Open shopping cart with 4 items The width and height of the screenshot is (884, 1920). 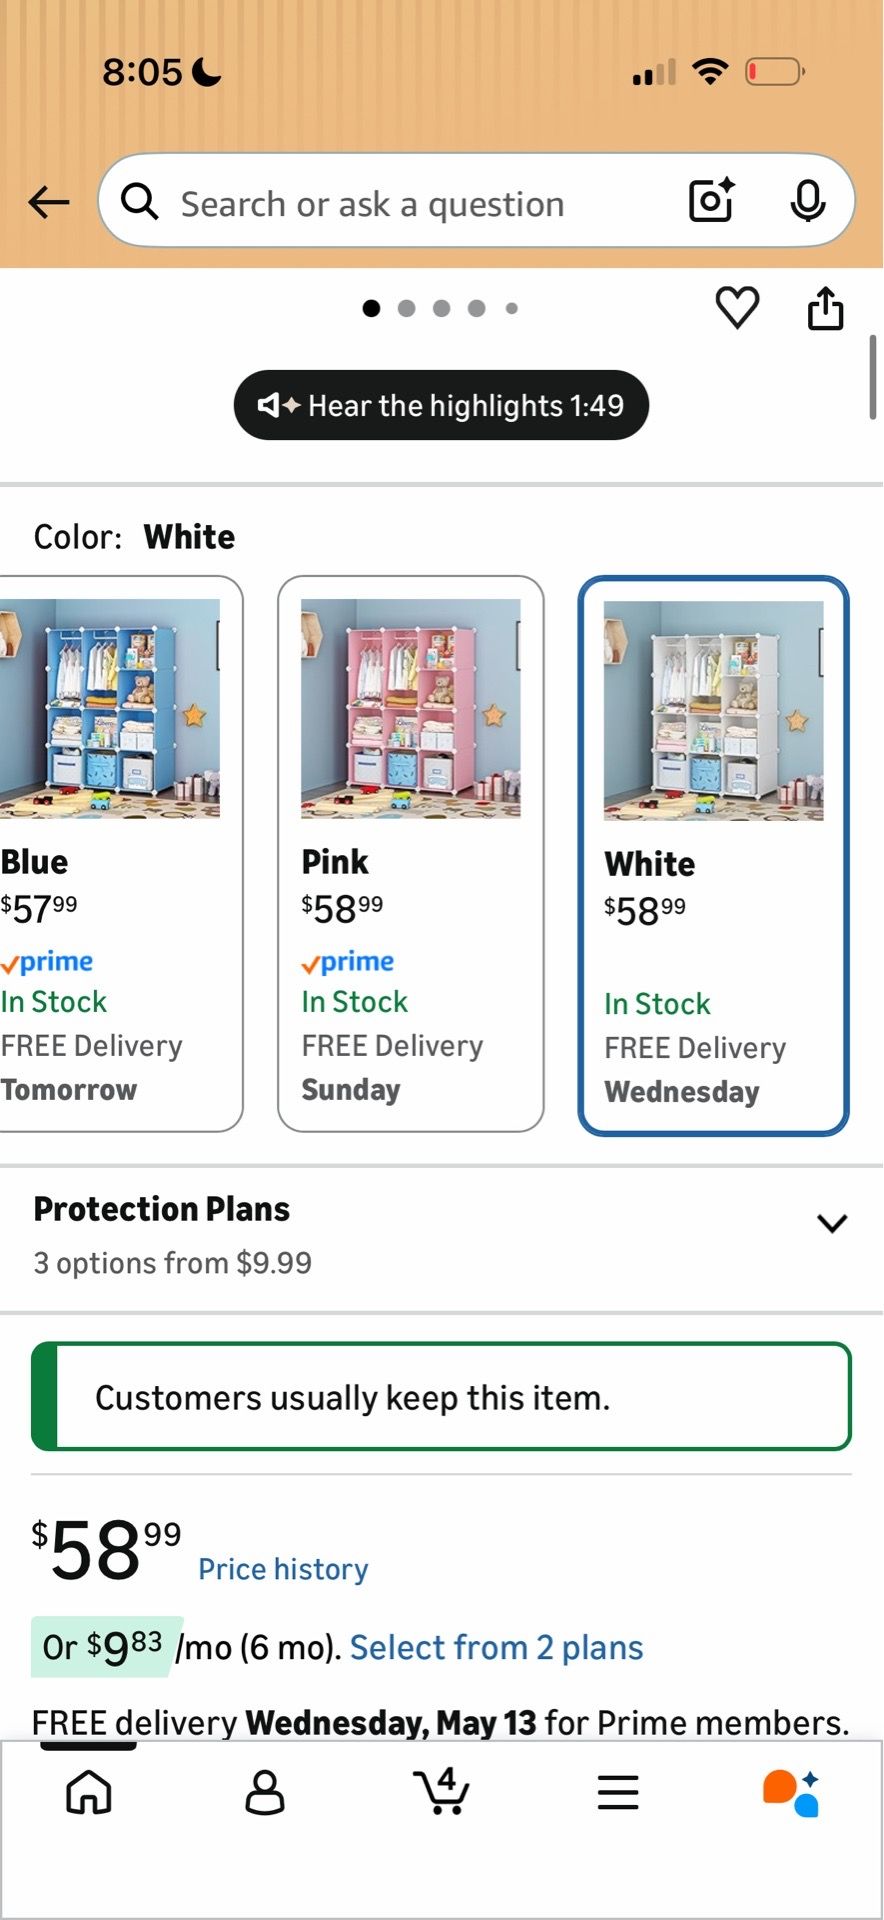tap(441, 1790)
